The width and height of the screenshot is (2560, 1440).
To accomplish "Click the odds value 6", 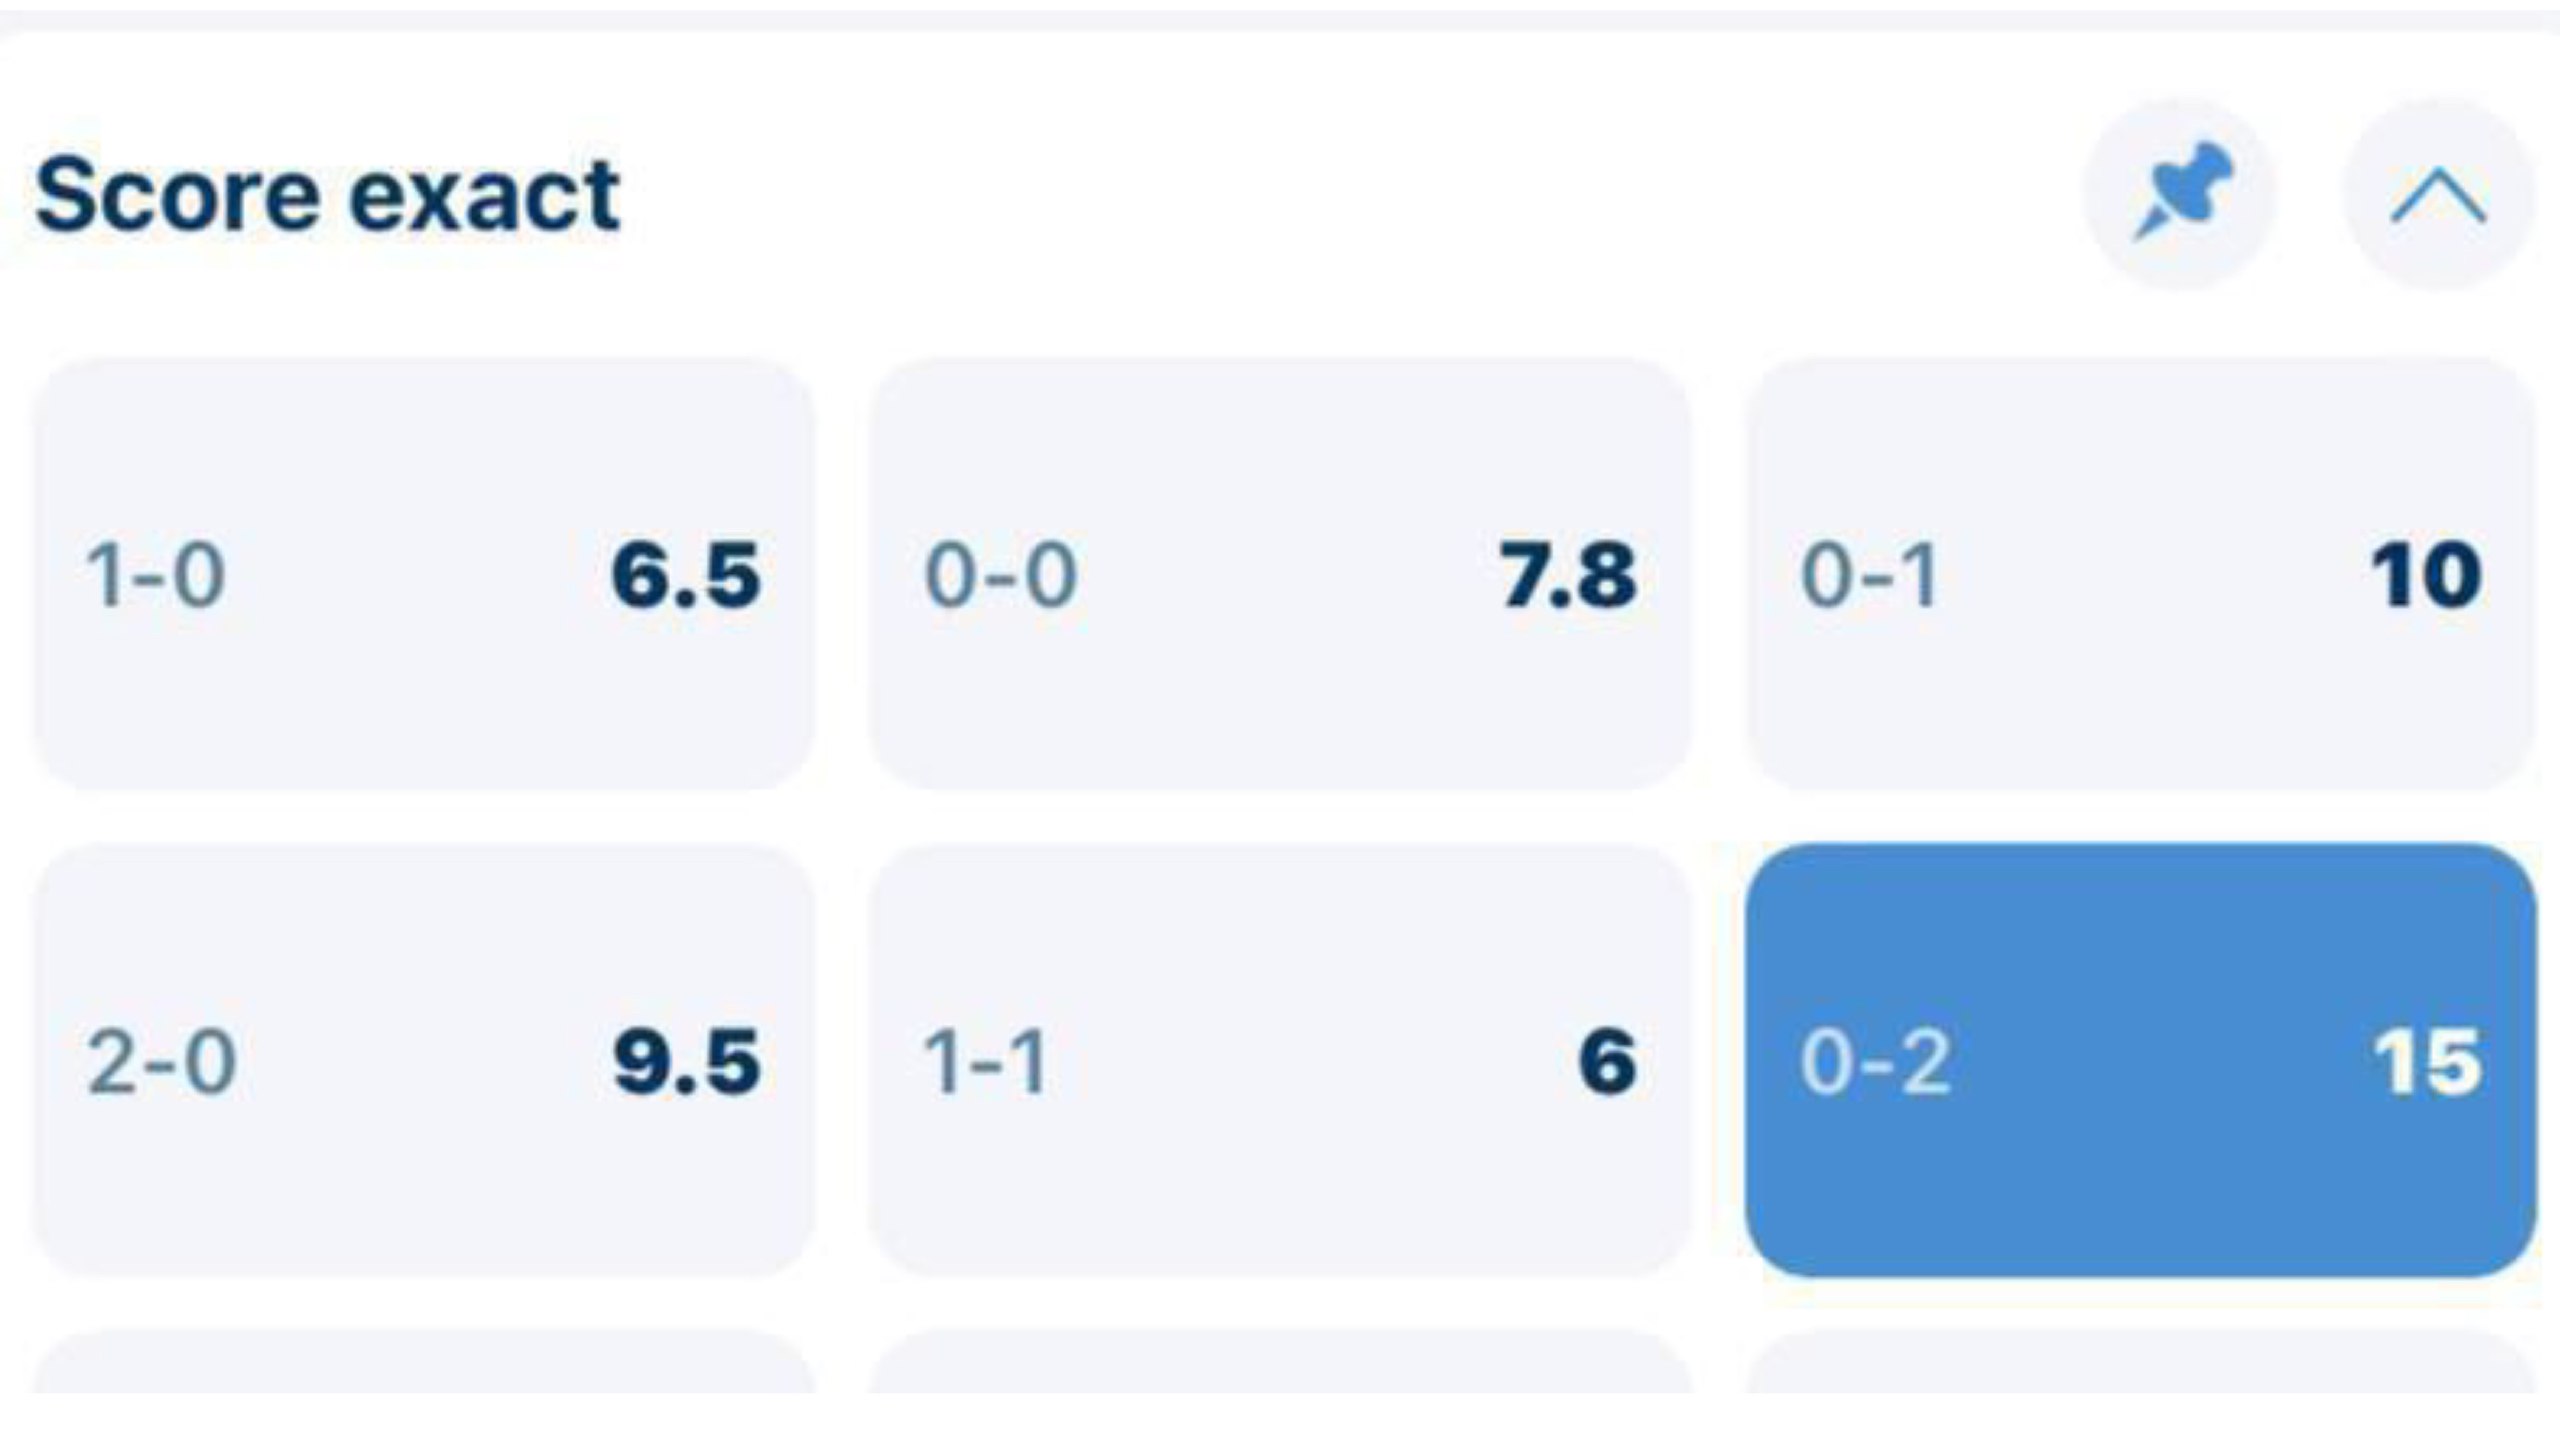I will pyautogui.click(x=1608, y=1062).
